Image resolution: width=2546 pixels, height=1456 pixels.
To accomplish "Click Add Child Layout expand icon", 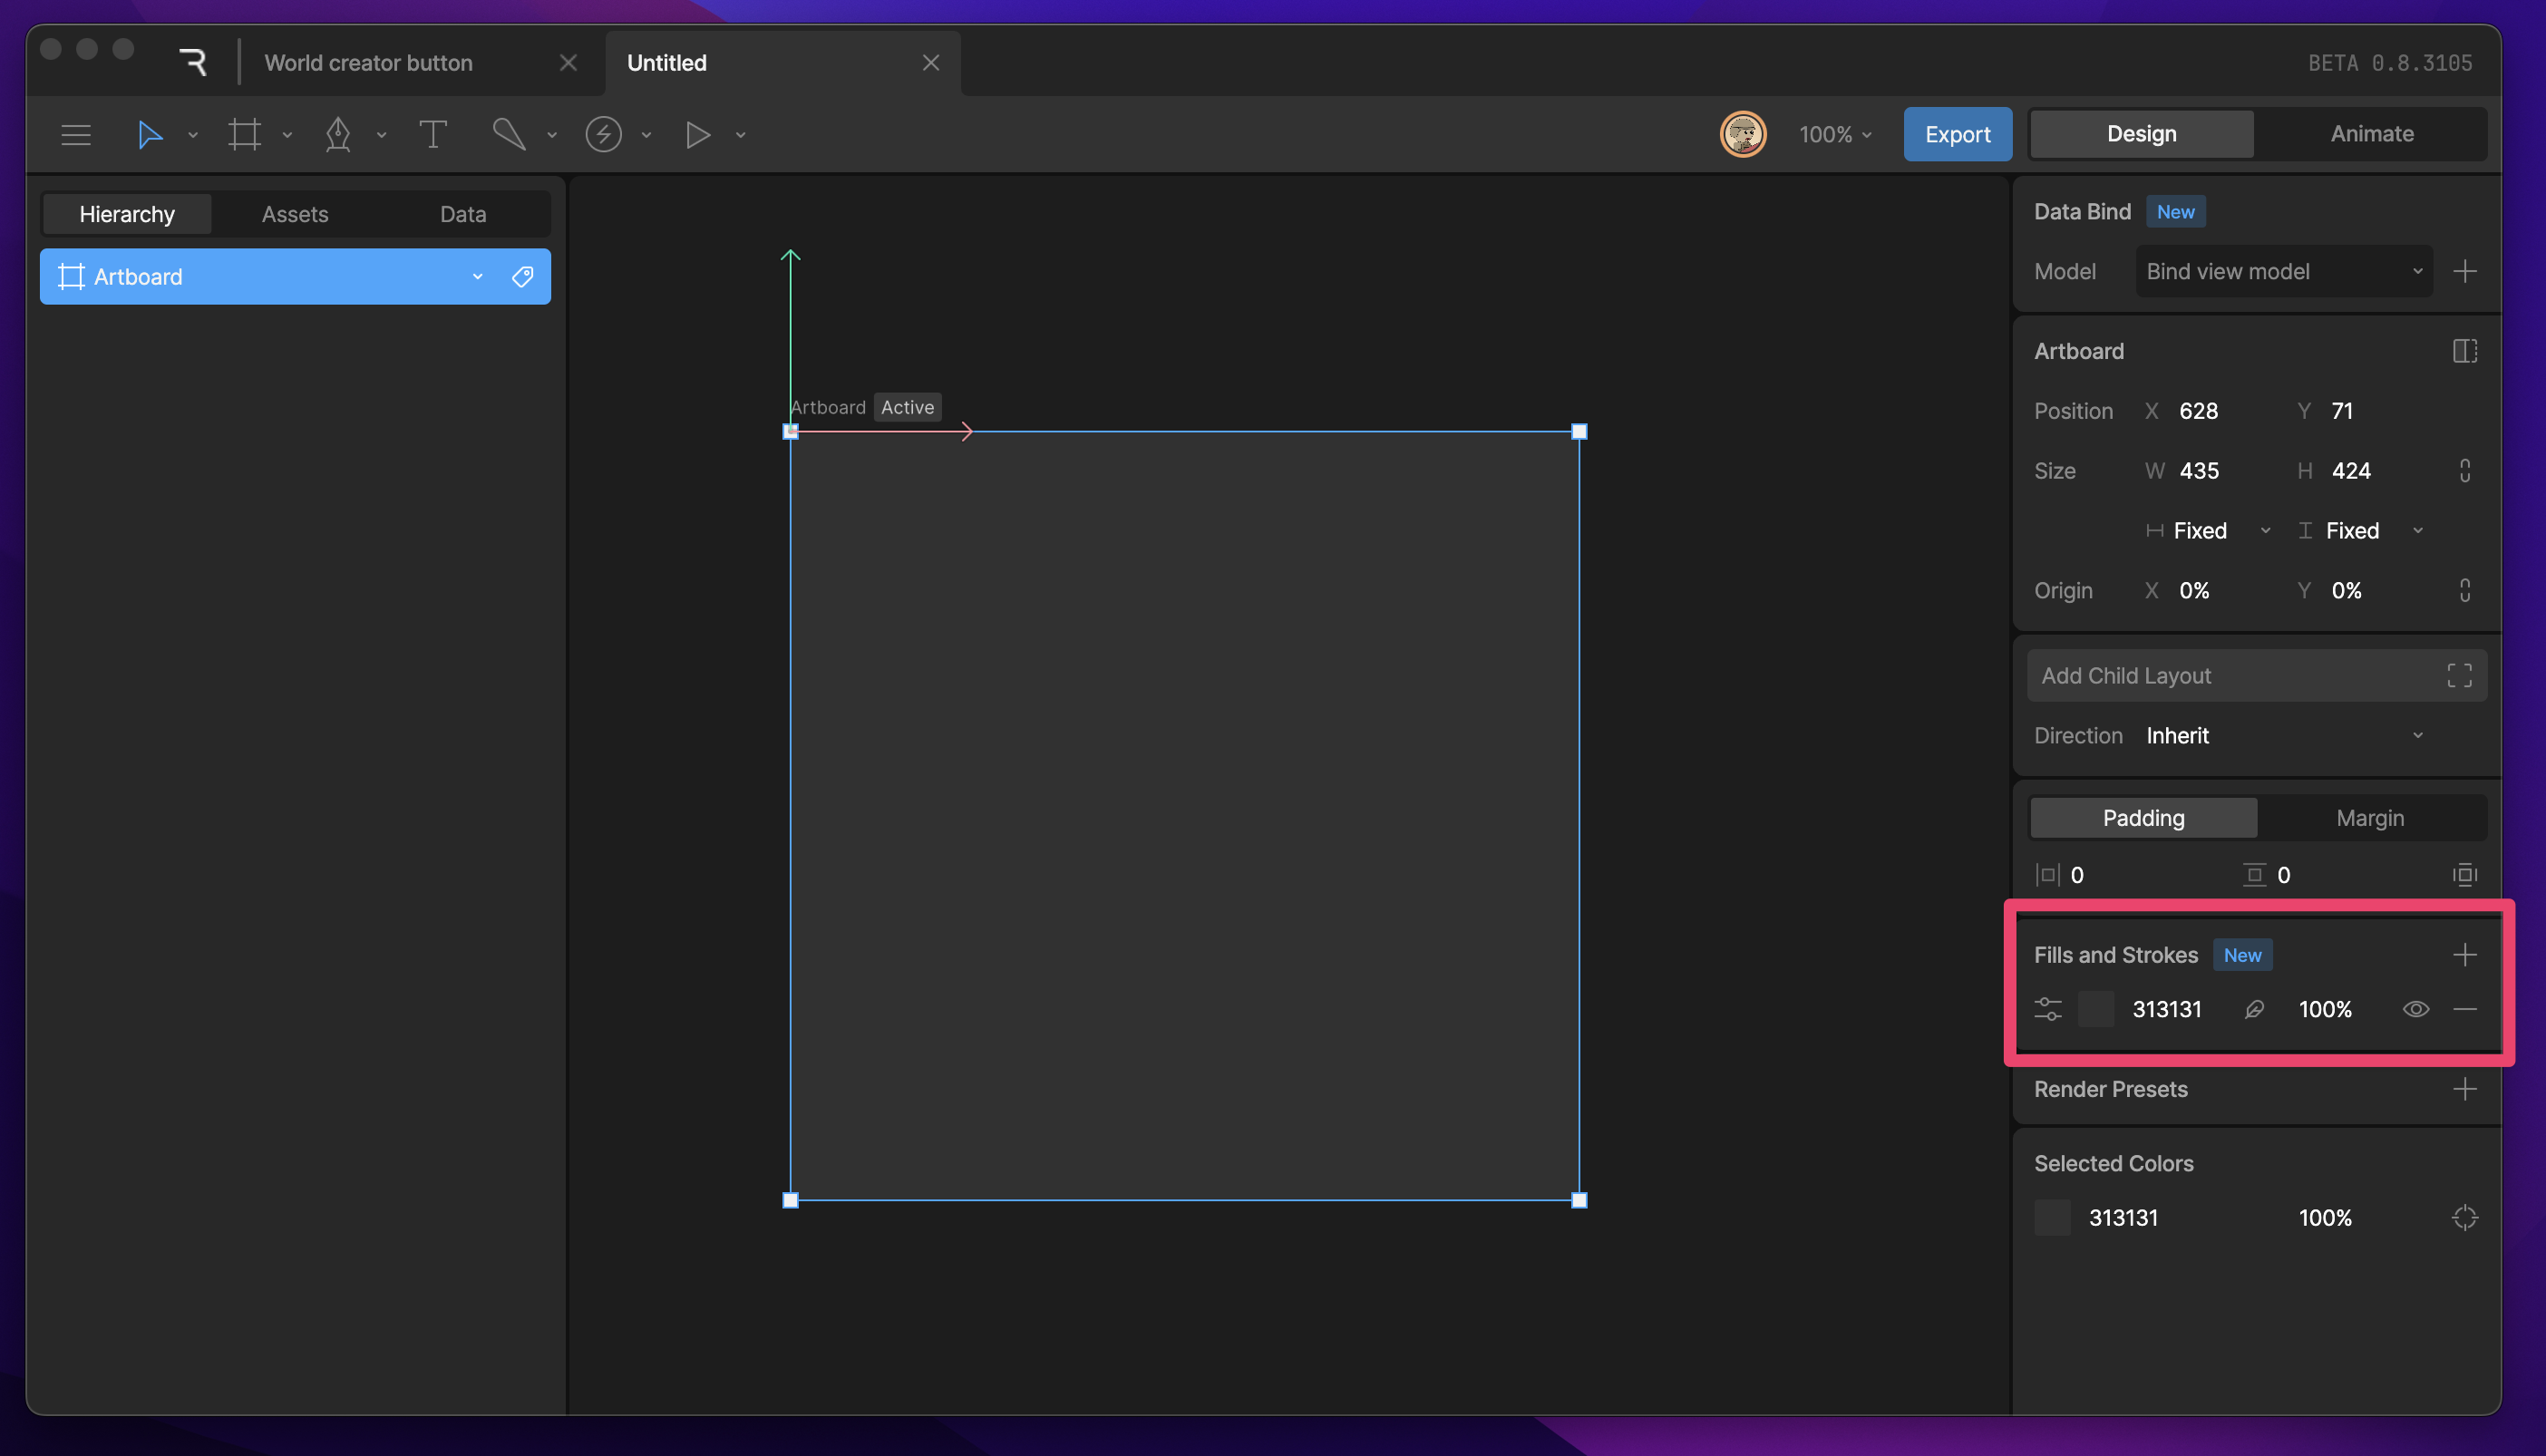I will 2459,676.
